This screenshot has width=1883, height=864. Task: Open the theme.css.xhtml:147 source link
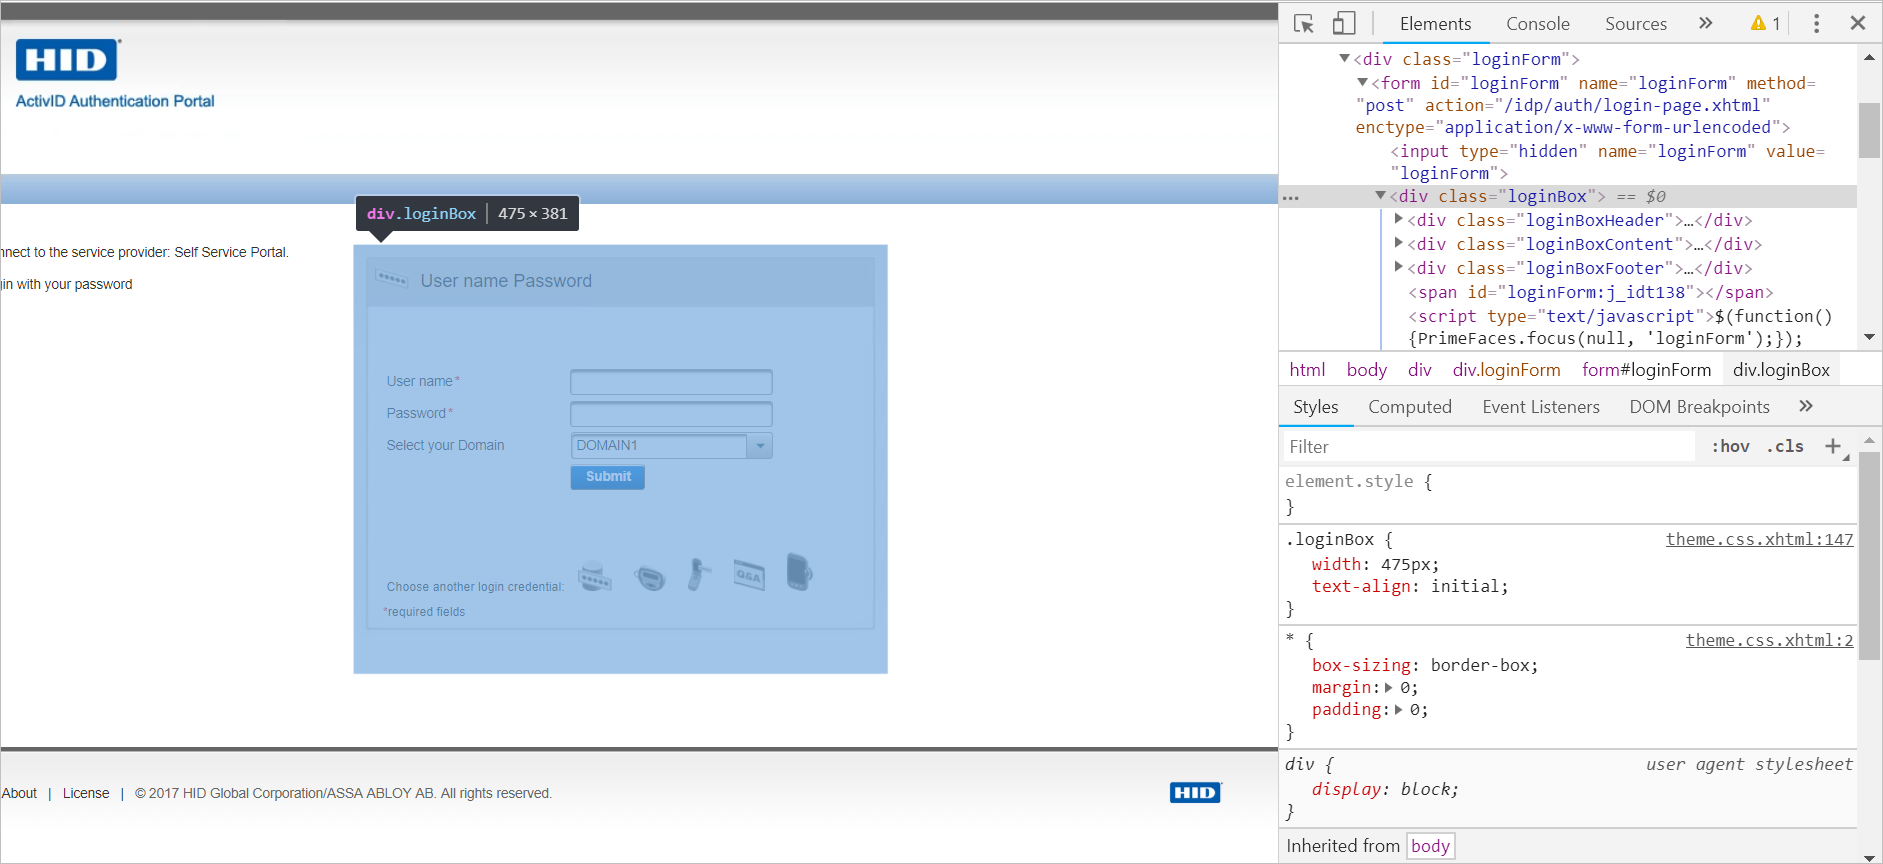(1759, 539)
